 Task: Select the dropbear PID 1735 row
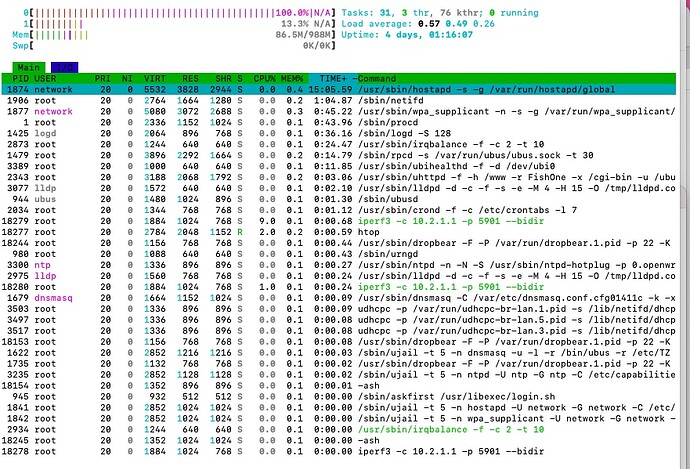coord(338,364)
